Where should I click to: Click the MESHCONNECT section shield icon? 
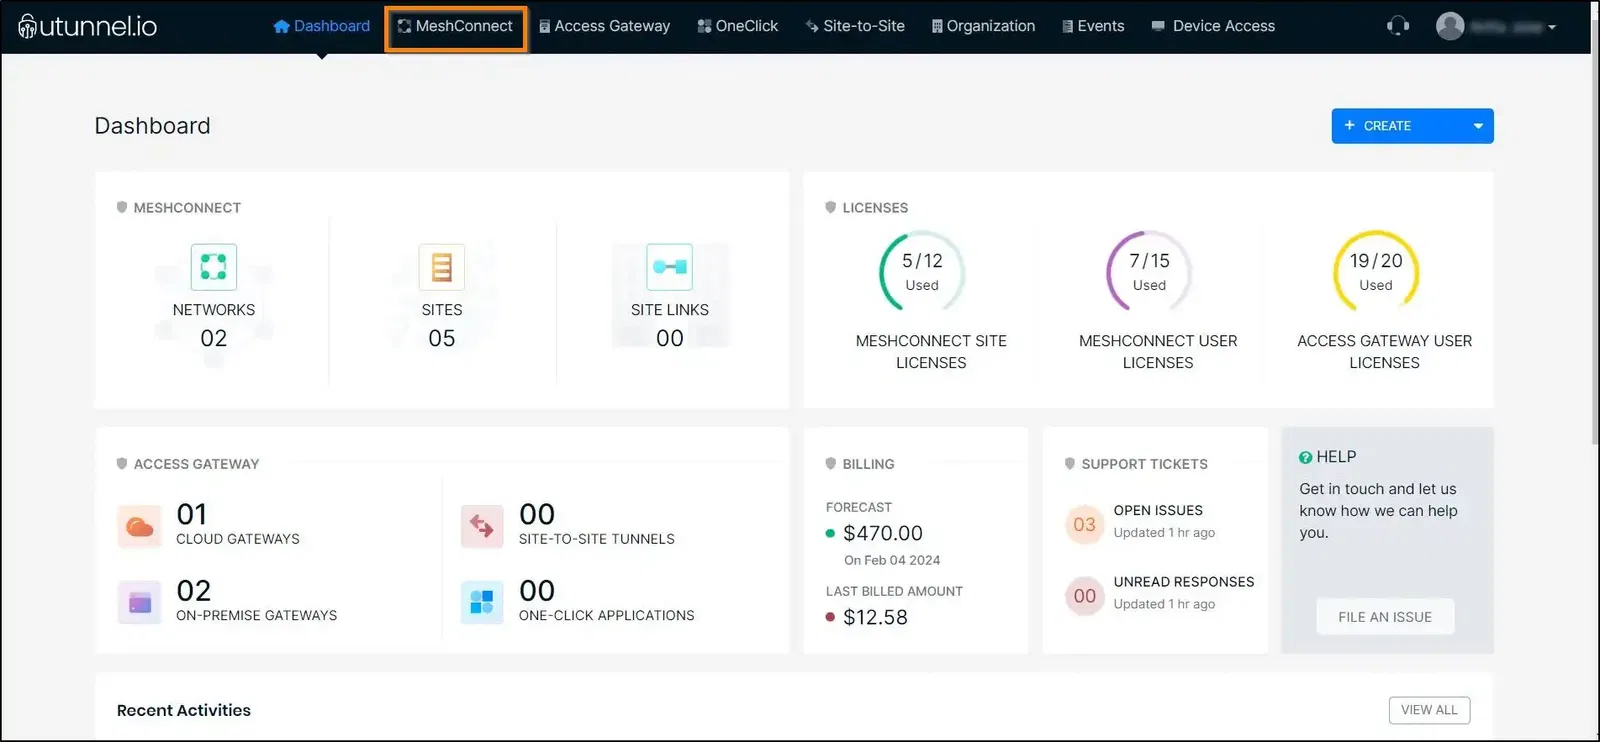[122, 207]
